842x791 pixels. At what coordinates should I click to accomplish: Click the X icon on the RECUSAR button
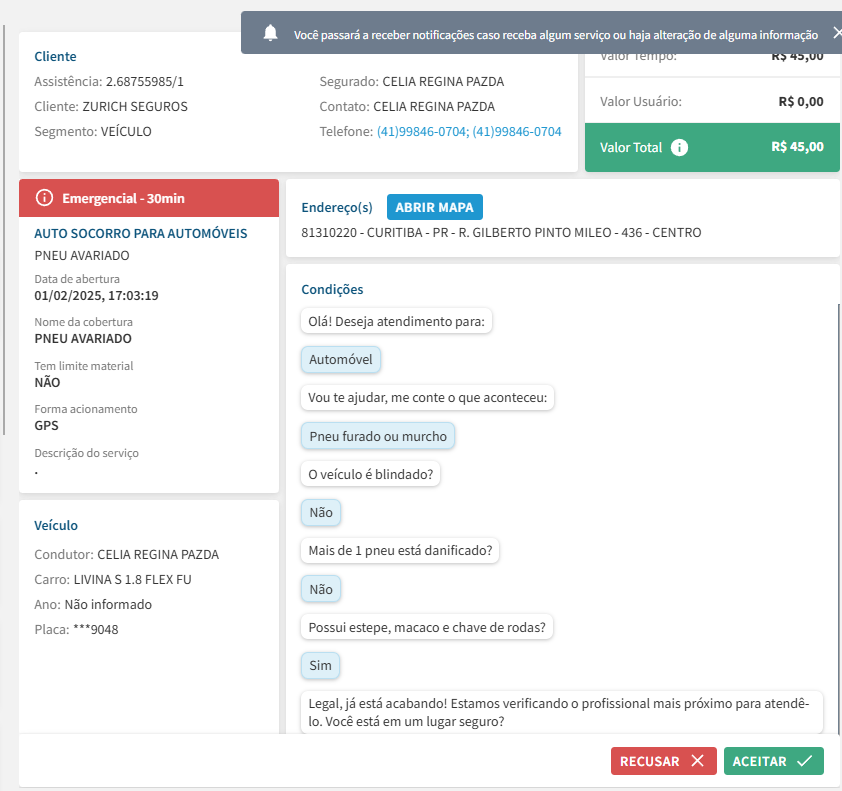[697, 761]
